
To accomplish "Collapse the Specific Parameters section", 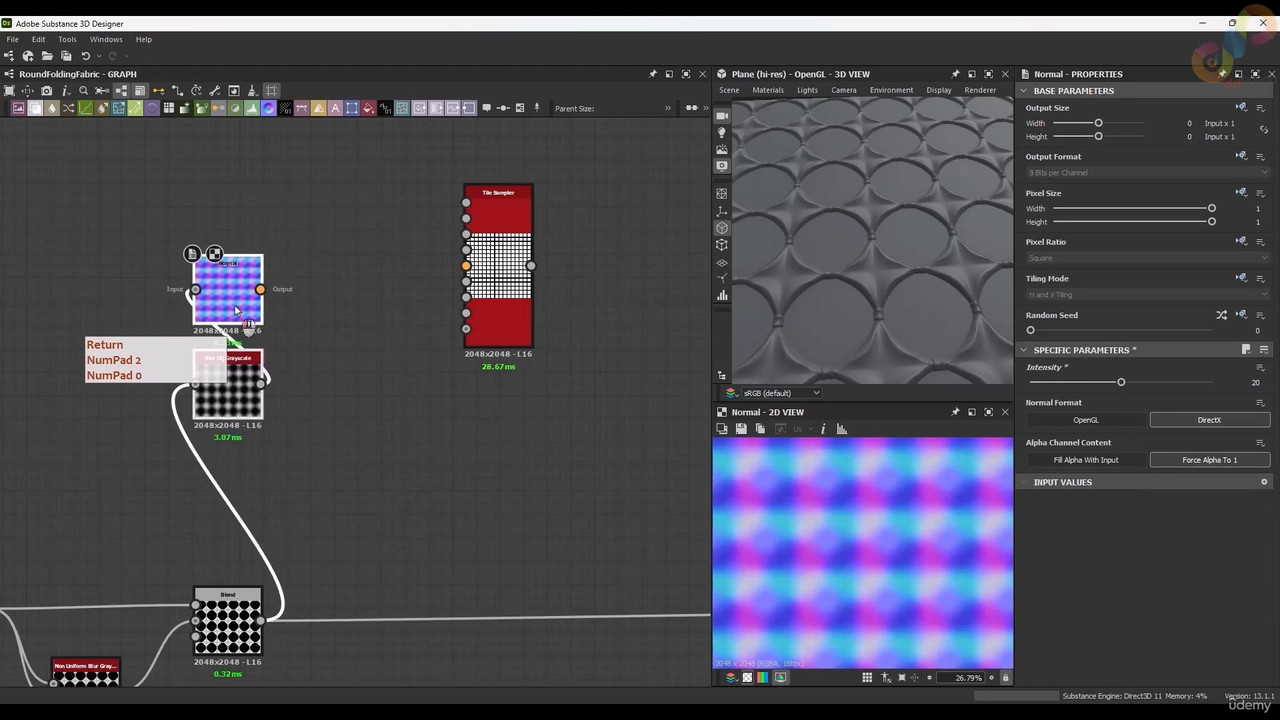I will [1024, 350].
